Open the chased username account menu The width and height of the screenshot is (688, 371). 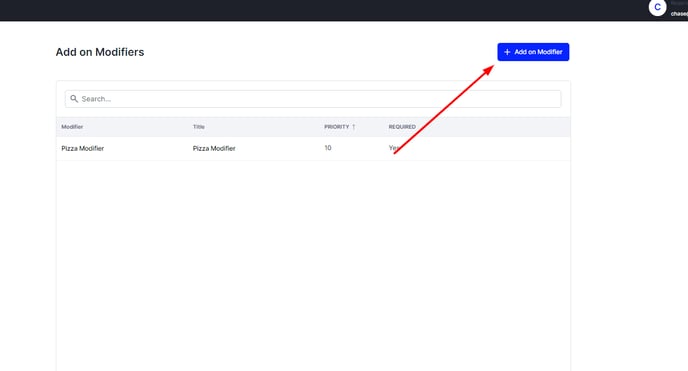[x=679, y=14]
